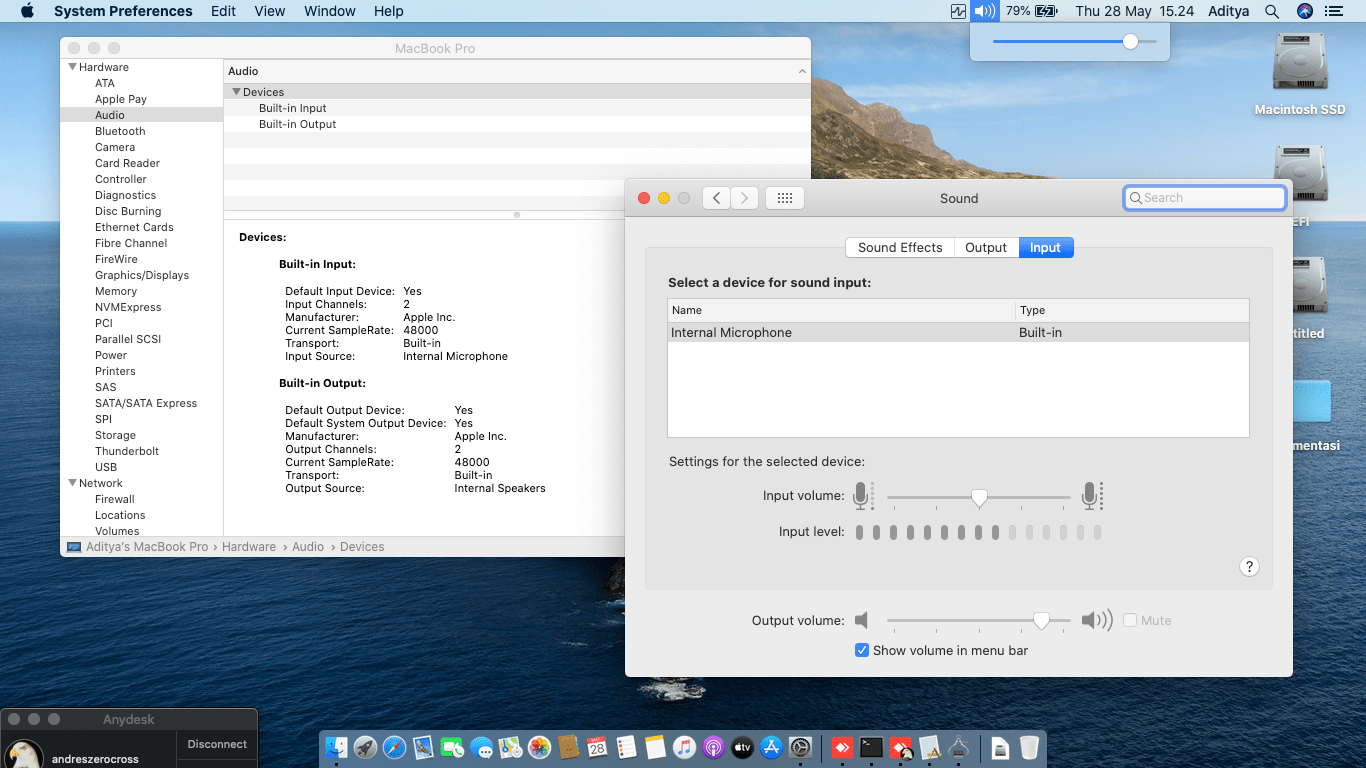Viewport: 1366px width, 768px height.
Task: Collapse the Devices disclosure triangle
Action: point(237,92)
